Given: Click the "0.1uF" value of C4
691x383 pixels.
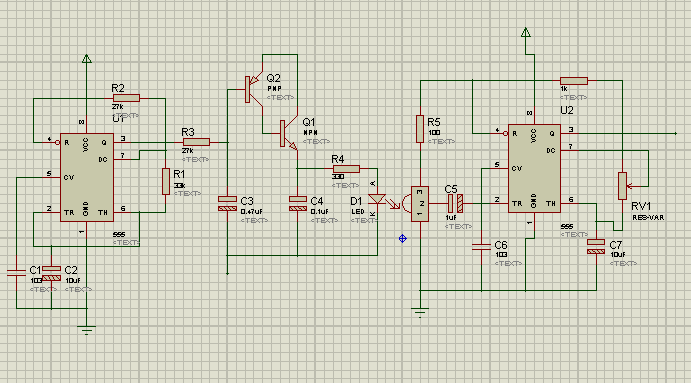Looking at the screenshot, I should click(319, 212).
